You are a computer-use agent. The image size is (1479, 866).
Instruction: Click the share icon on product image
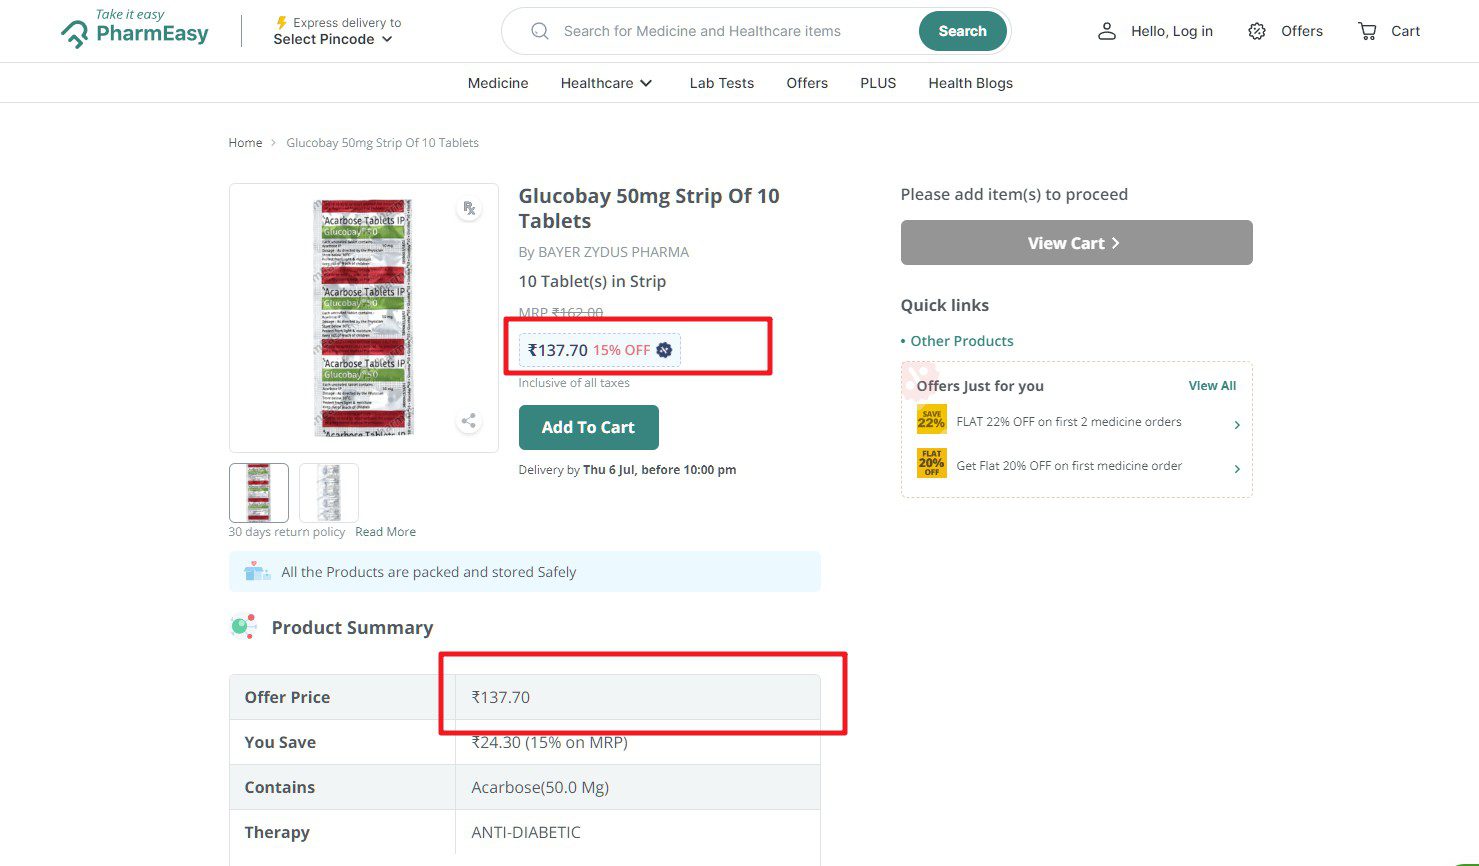point(468,421)
